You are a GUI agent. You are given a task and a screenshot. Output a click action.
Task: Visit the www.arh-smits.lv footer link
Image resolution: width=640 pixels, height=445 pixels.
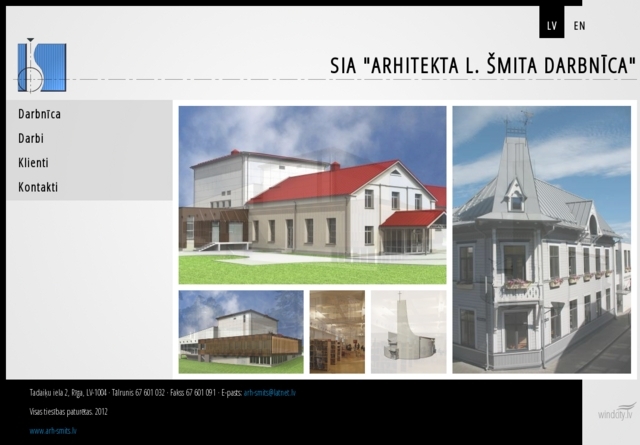pos(53,431)
